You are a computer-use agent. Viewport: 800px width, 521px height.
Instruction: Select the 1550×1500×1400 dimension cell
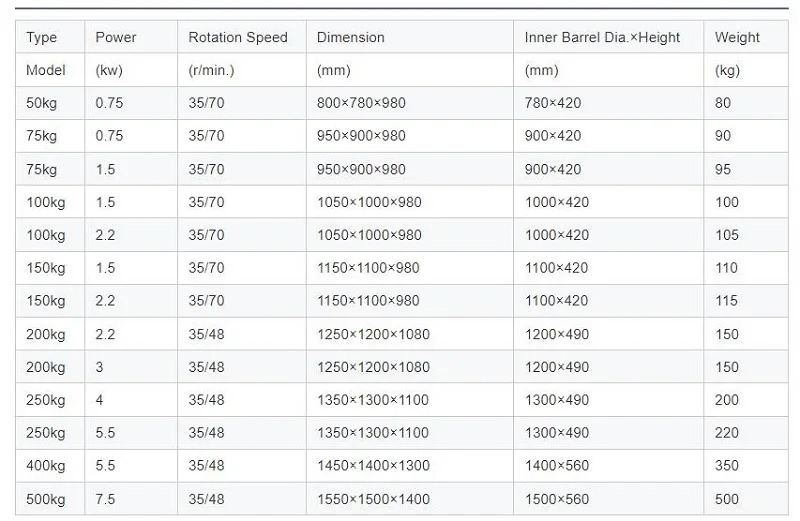tap(373, 499)
